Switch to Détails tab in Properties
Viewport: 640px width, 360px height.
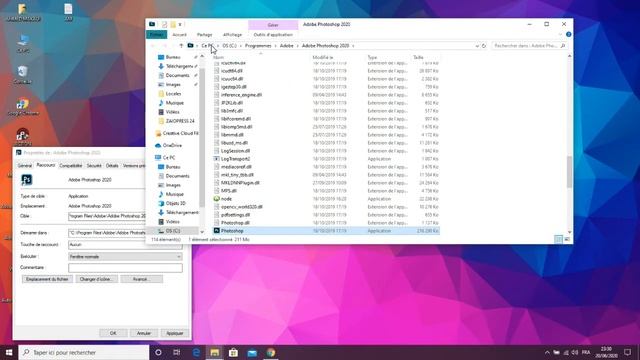pyautogui.click(x=112, y=166)
